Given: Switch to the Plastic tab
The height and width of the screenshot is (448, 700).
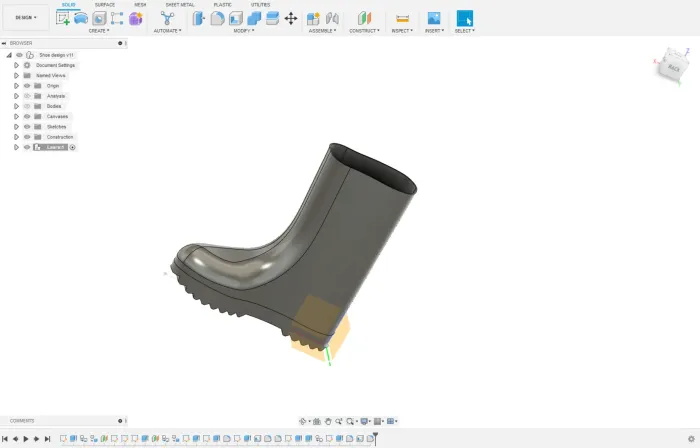Looking at the screenshot, I should point(222,4).
